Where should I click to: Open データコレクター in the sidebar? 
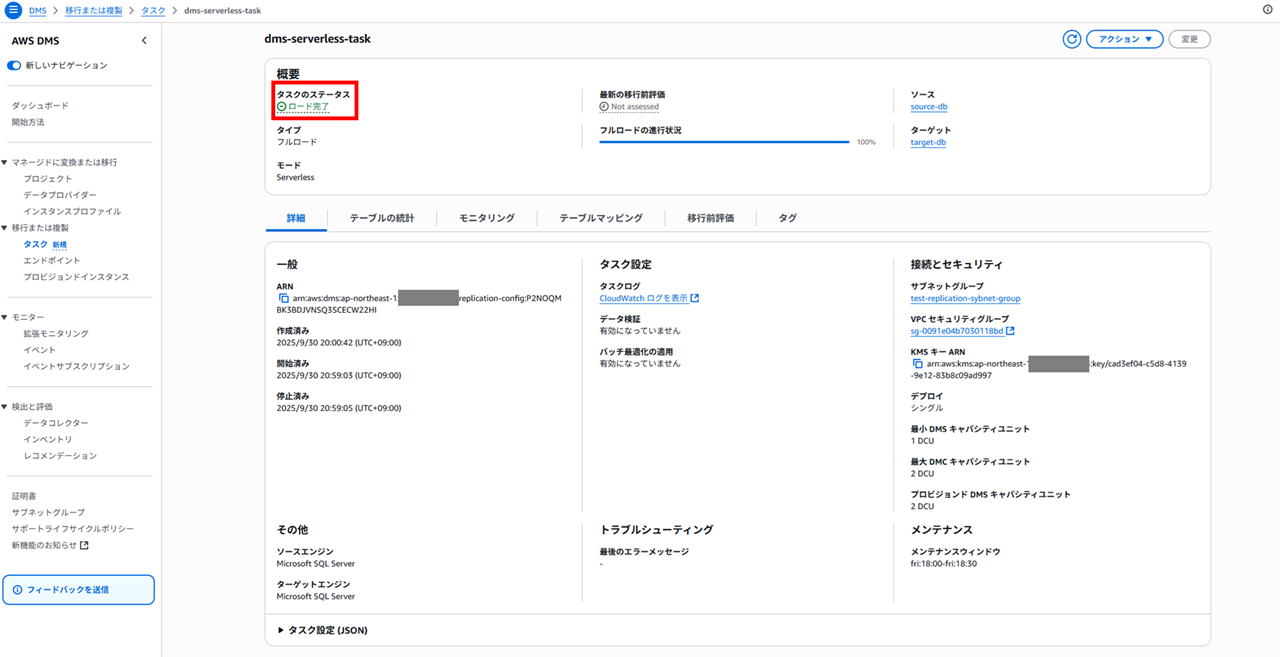(56, 423)
